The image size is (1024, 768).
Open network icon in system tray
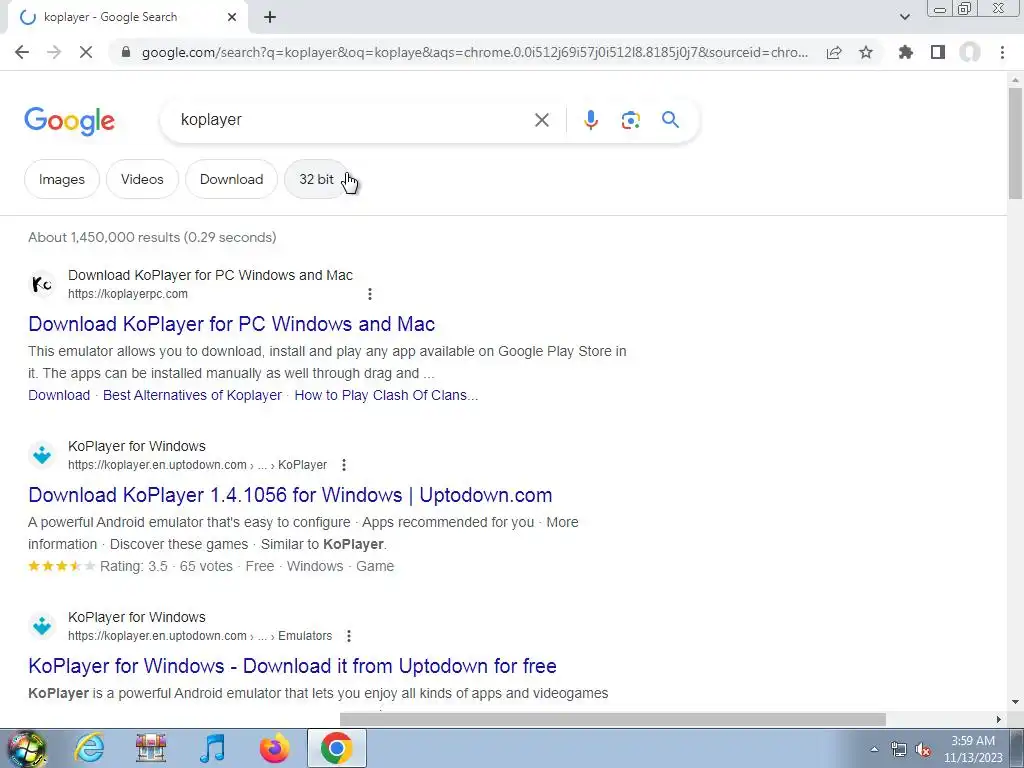point(899,750)
